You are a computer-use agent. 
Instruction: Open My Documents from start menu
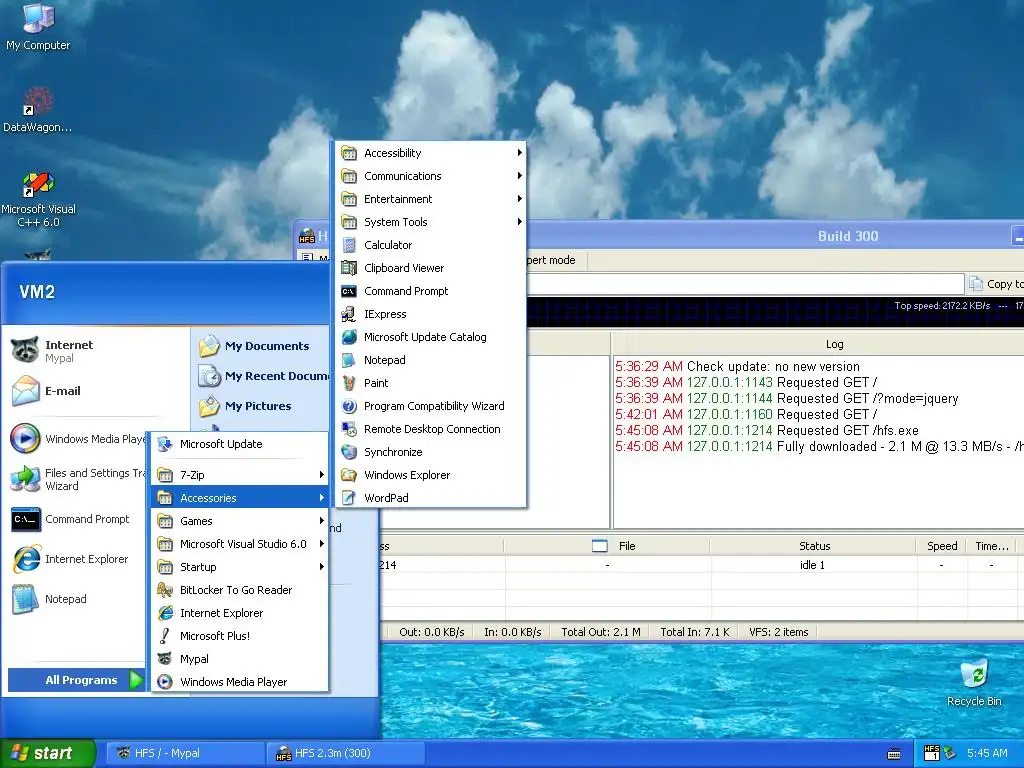(x=261, y=346)
